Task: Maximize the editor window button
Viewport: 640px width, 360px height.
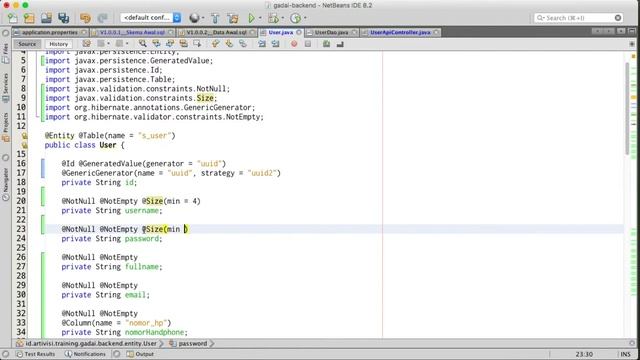Action: point(632,31)
